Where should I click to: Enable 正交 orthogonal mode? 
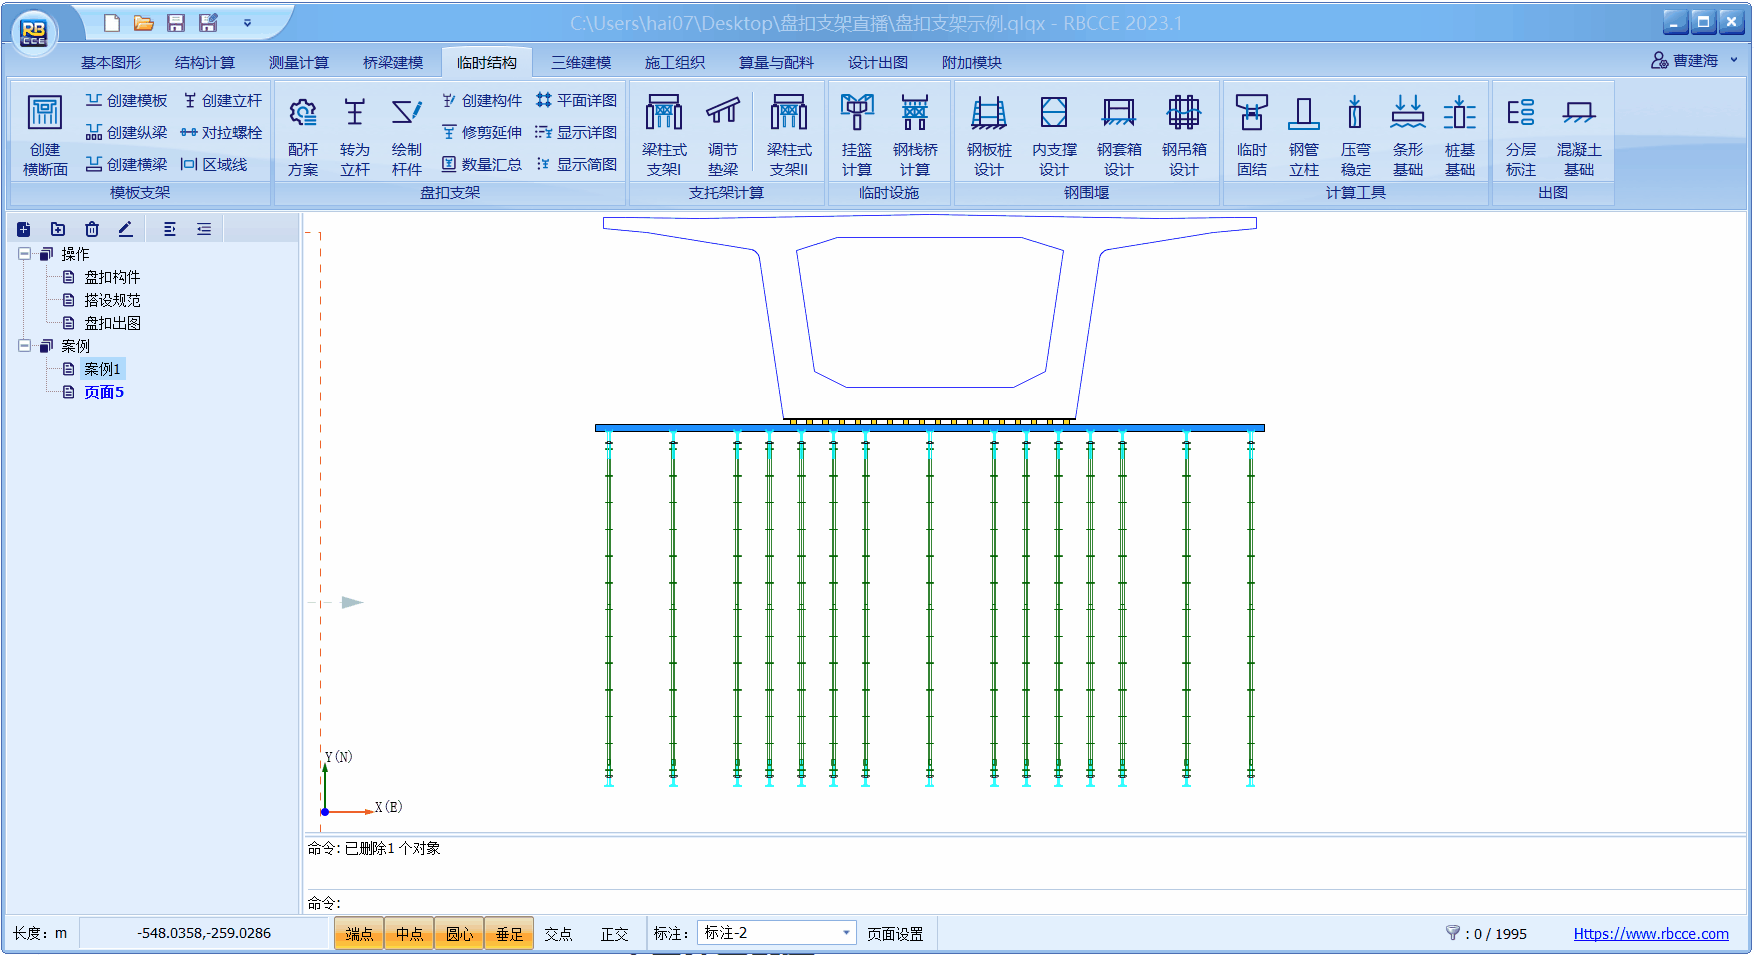point(614,934)
